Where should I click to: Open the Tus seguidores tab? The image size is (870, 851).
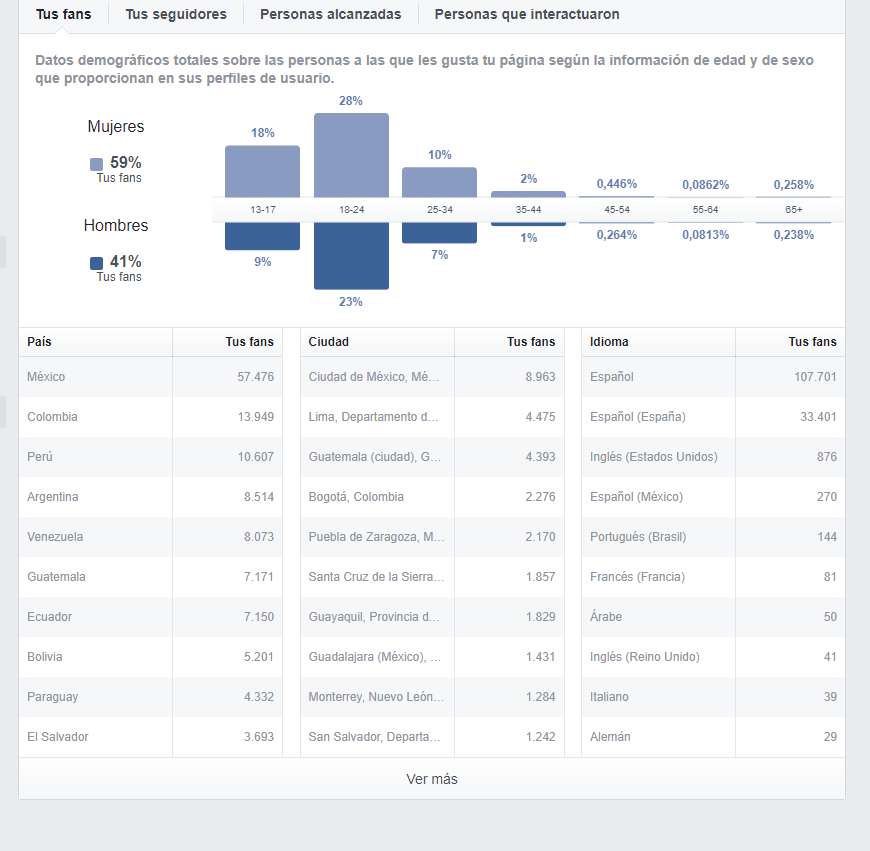click(x=176, y=14)
